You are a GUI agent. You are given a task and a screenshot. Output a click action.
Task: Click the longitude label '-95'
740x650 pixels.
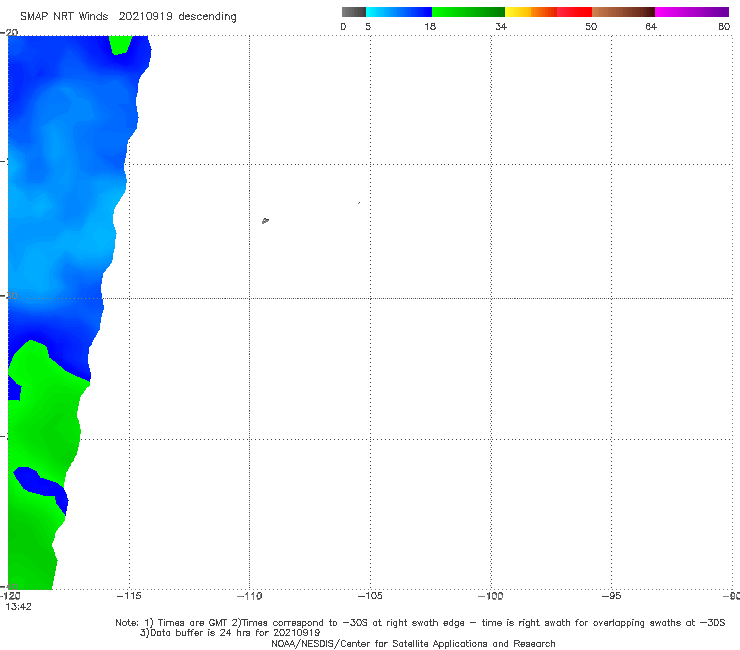[x=611, y=596]
